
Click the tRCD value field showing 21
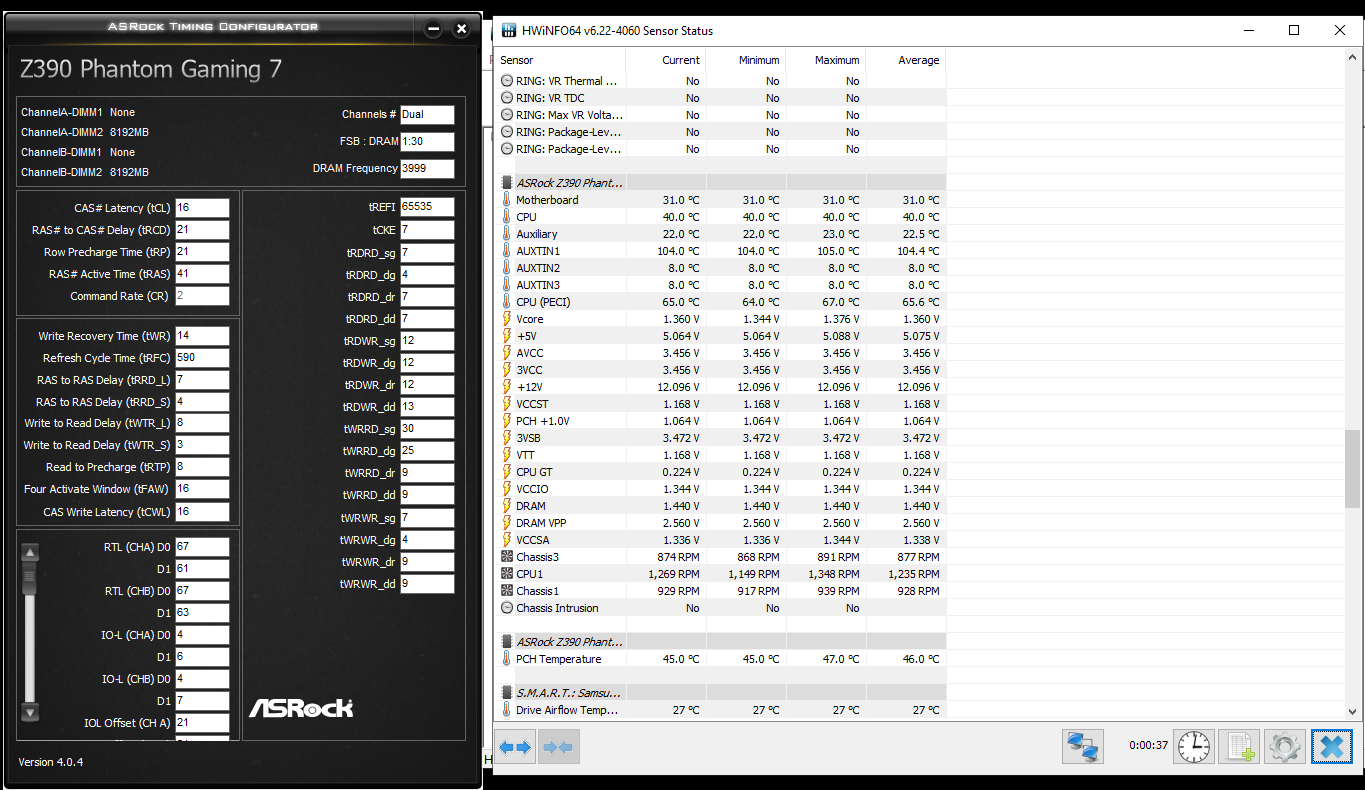(202, 230)
